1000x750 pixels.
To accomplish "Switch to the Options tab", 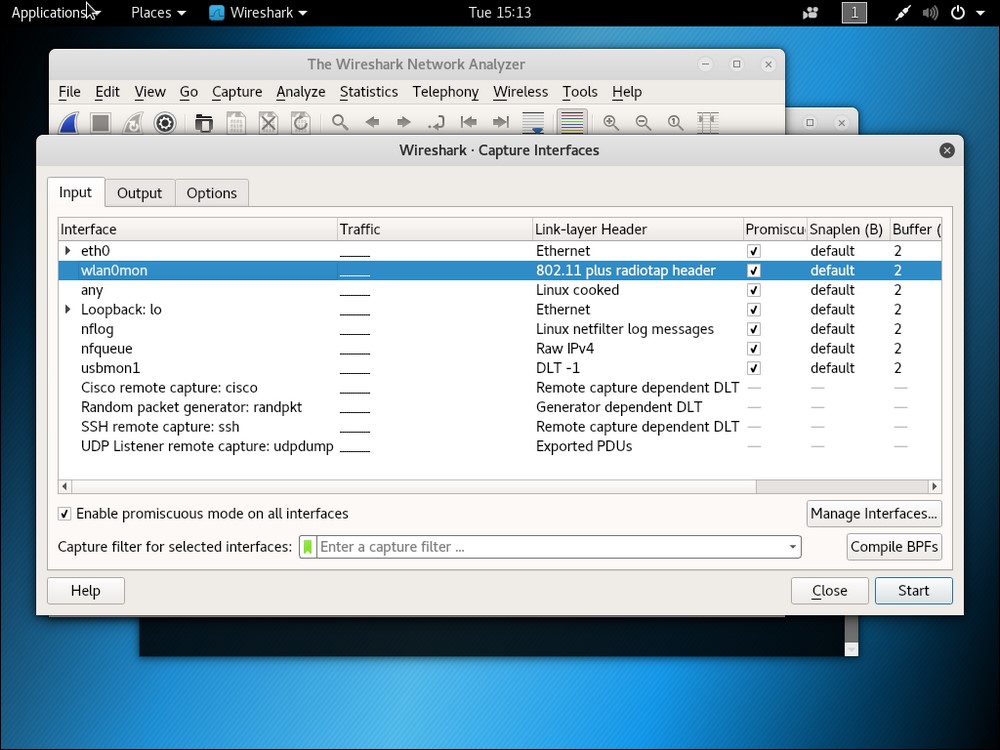I will click(211, 193).
